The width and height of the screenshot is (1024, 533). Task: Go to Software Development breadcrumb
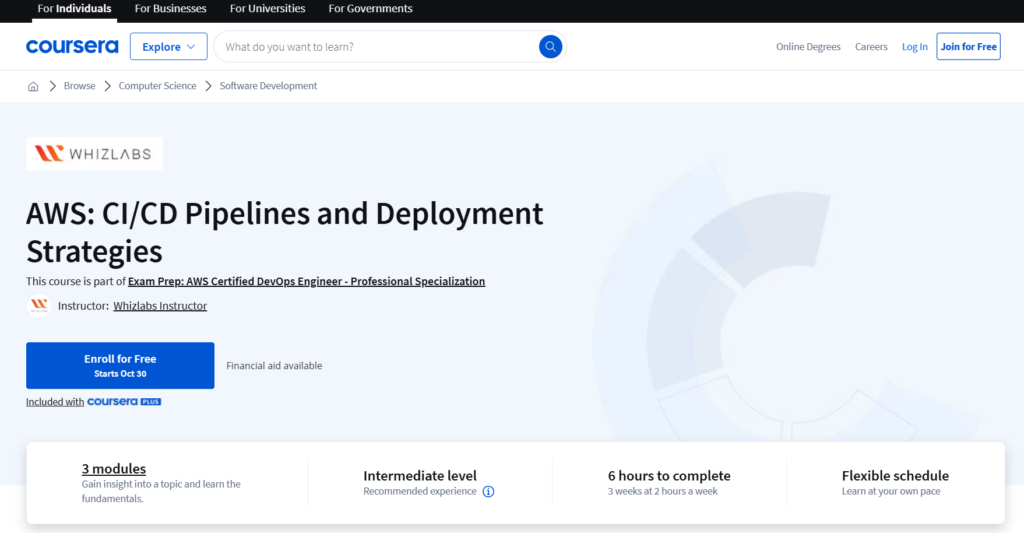click(268, 86)
